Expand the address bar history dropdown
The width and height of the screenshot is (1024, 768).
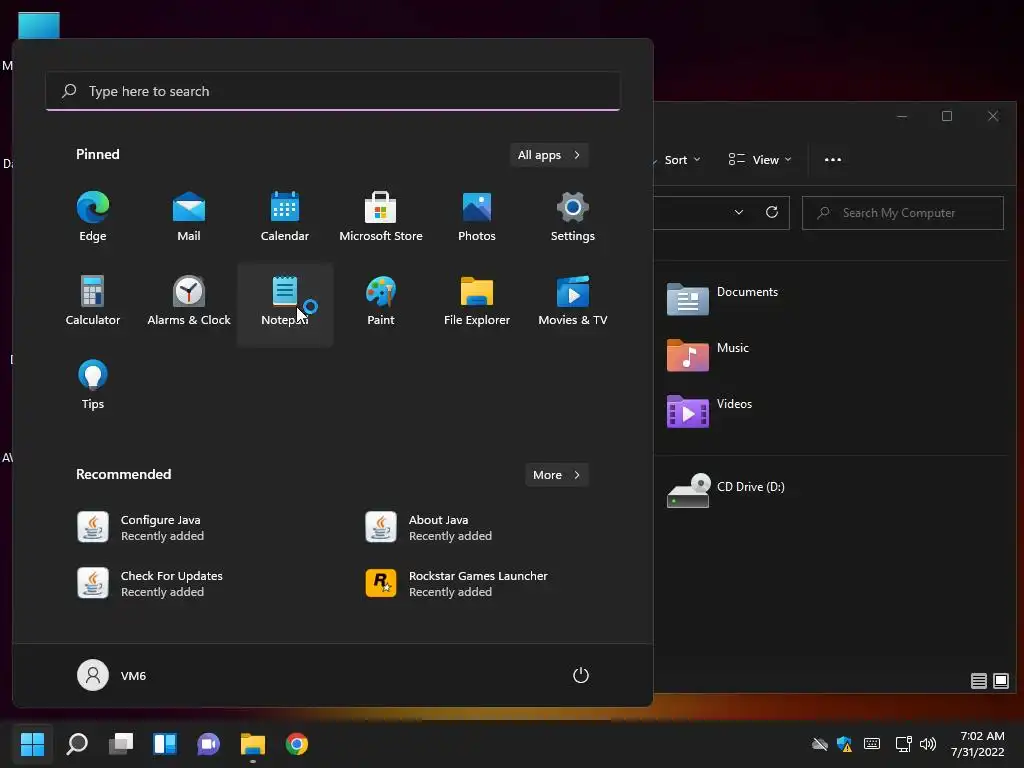click(739, 212)
